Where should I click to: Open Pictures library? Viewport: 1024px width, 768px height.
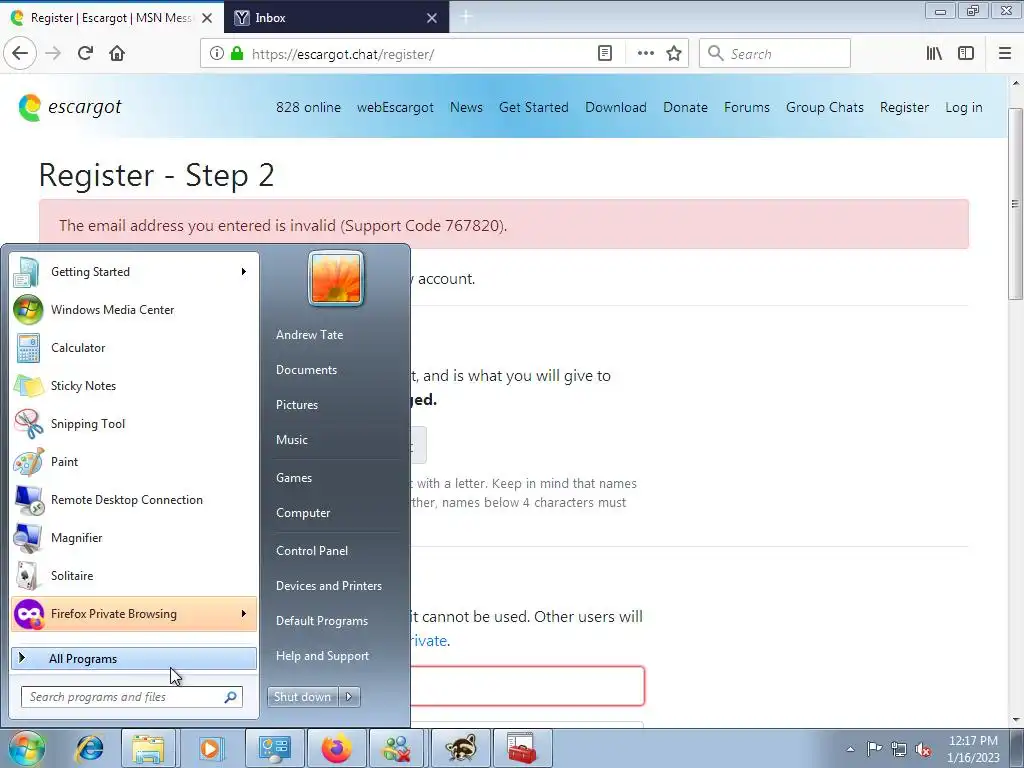[297, 405]
